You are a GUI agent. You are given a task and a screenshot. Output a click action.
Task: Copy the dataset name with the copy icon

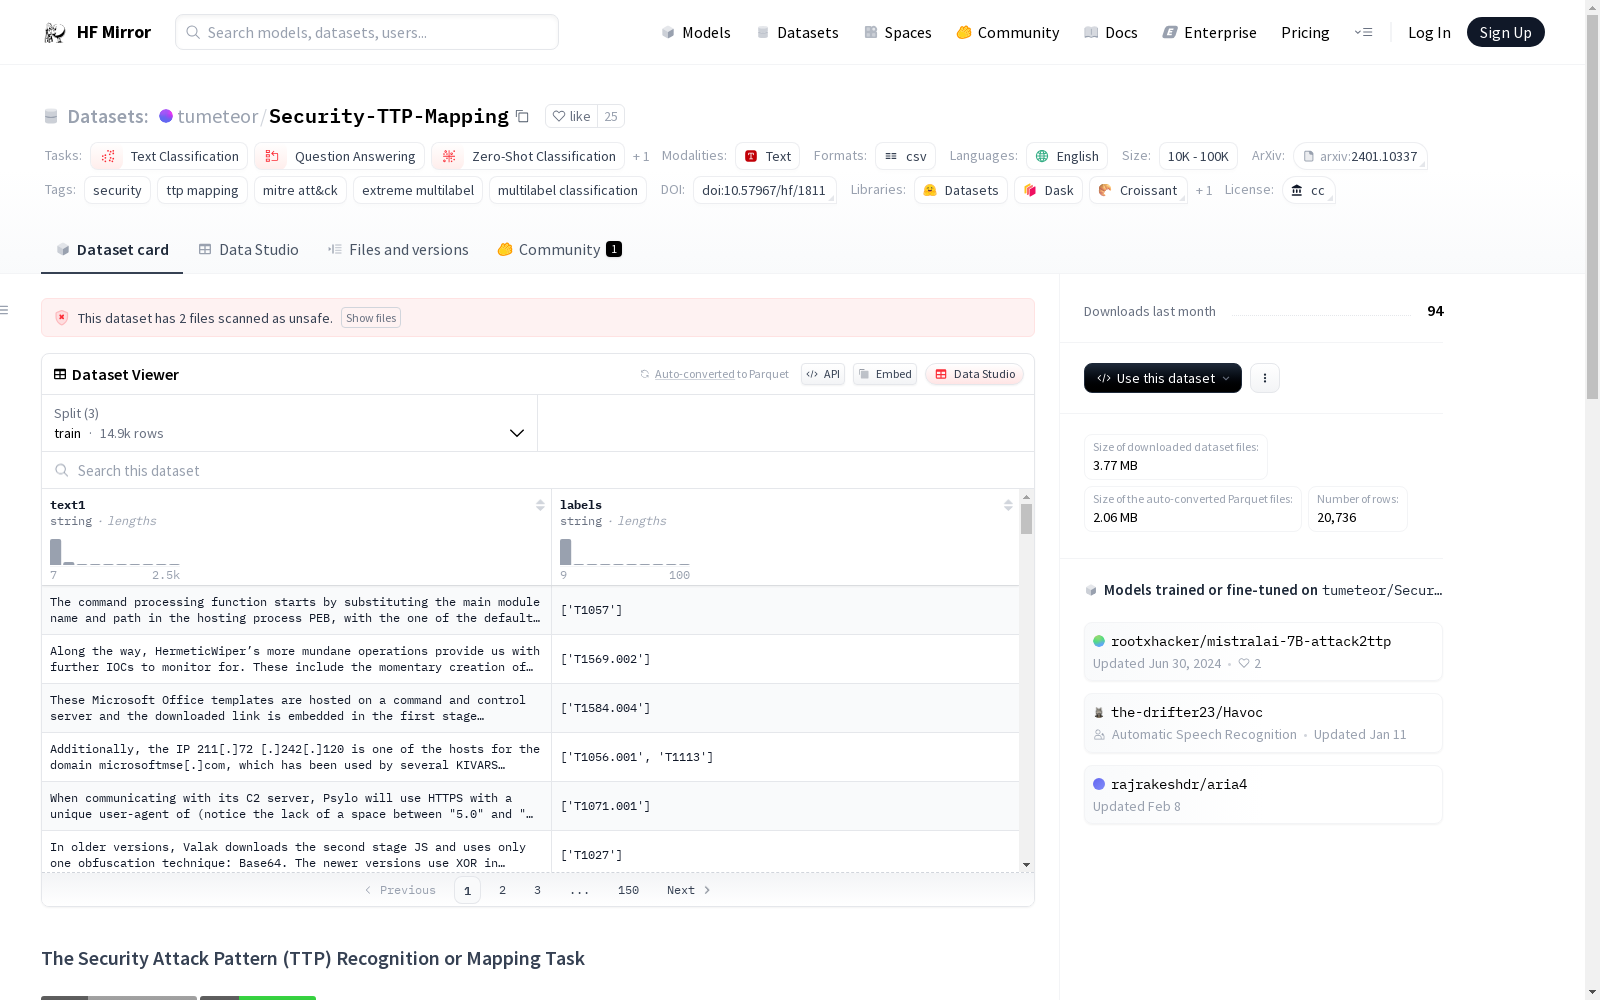click(523, 116)
